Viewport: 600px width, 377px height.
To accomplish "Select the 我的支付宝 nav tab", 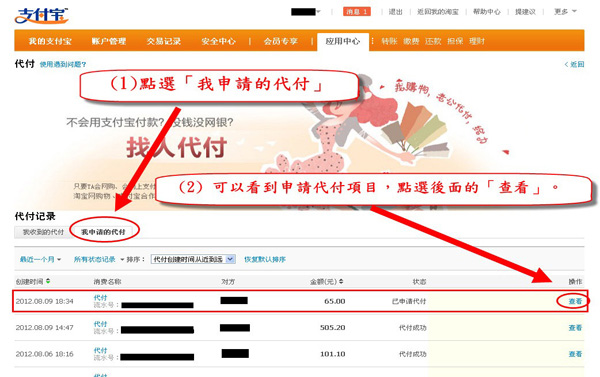I will coord(50,41).
